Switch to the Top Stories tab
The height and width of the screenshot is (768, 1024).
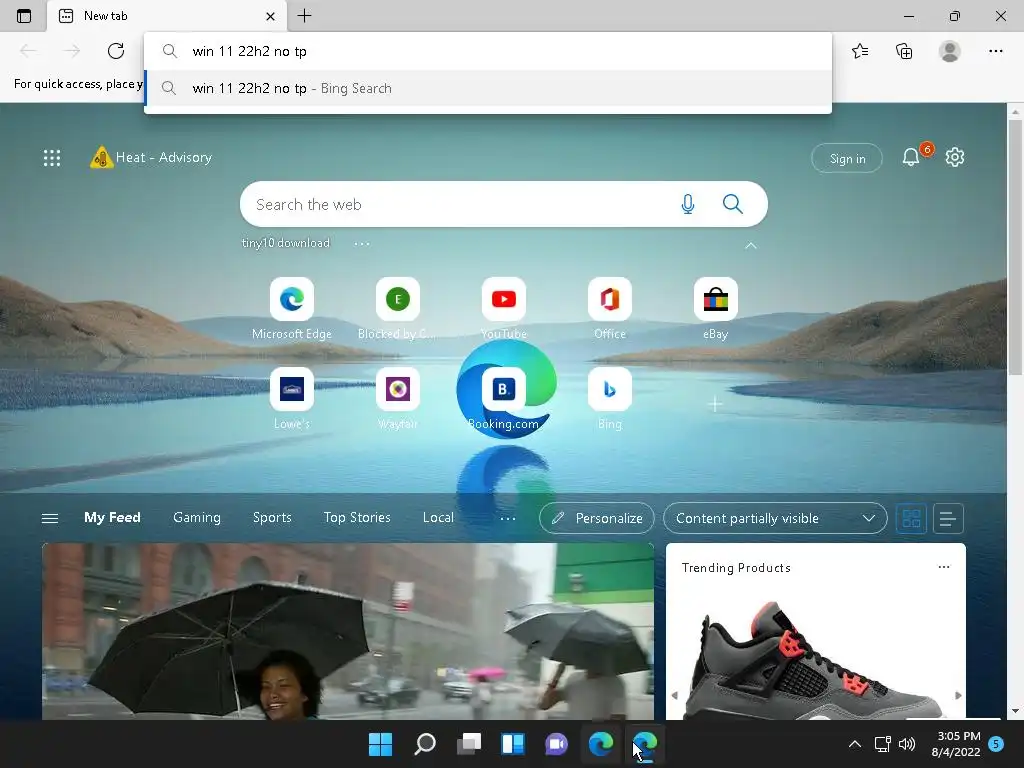[x=357, y=517]
